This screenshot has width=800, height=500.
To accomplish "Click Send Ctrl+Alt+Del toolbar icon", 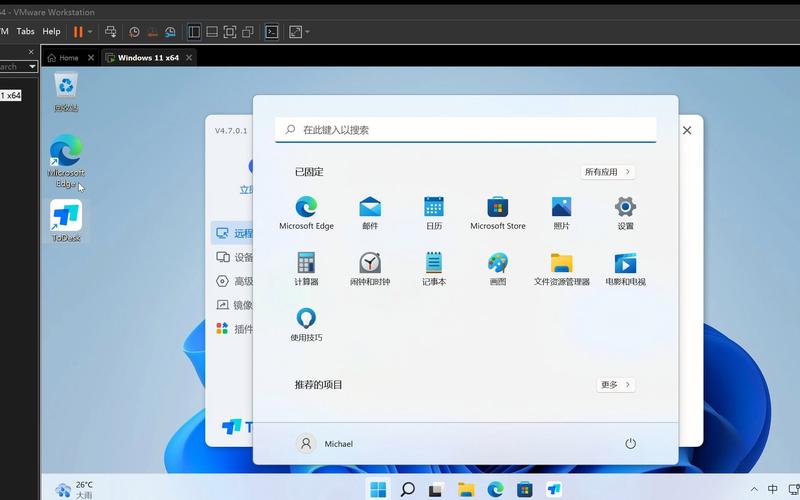I will (110, 32).
